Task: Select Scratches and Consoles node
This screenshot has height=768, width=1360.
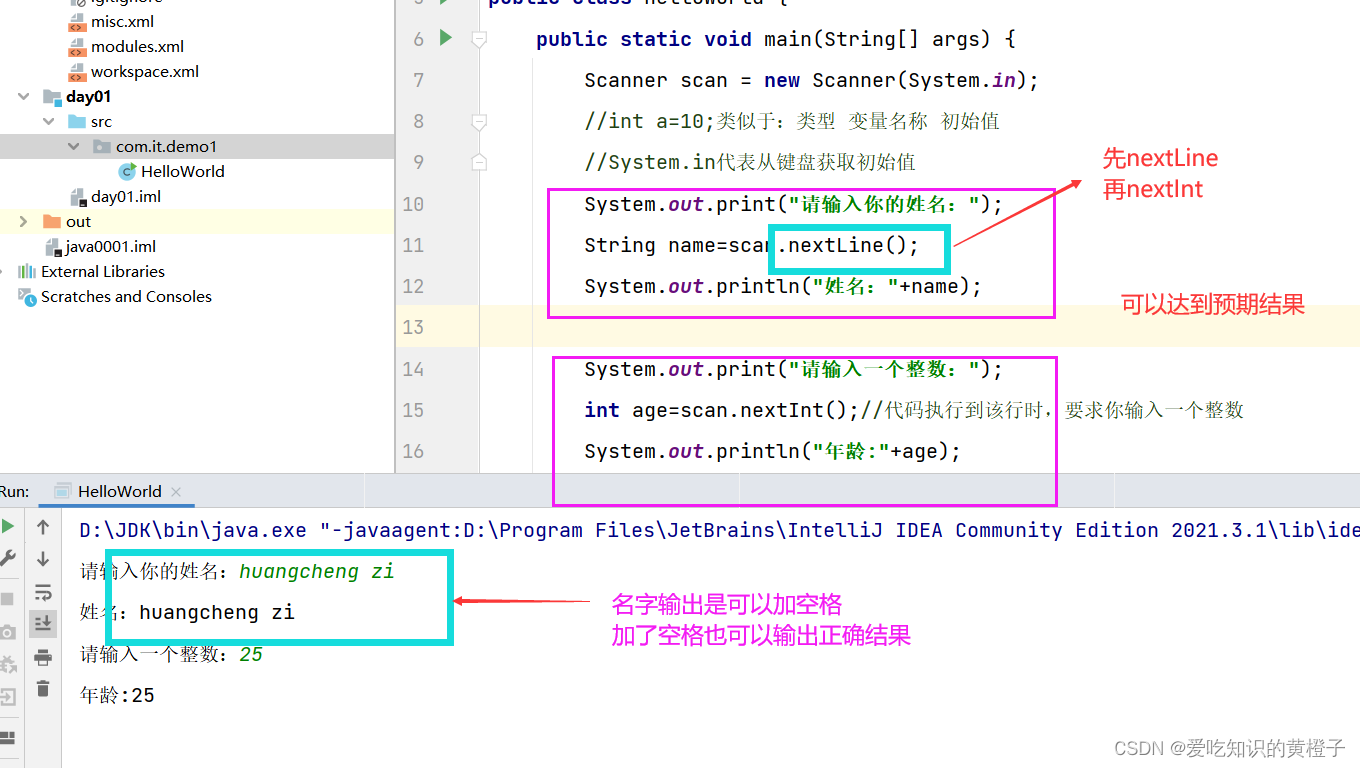Action: (x=126, y=297)
